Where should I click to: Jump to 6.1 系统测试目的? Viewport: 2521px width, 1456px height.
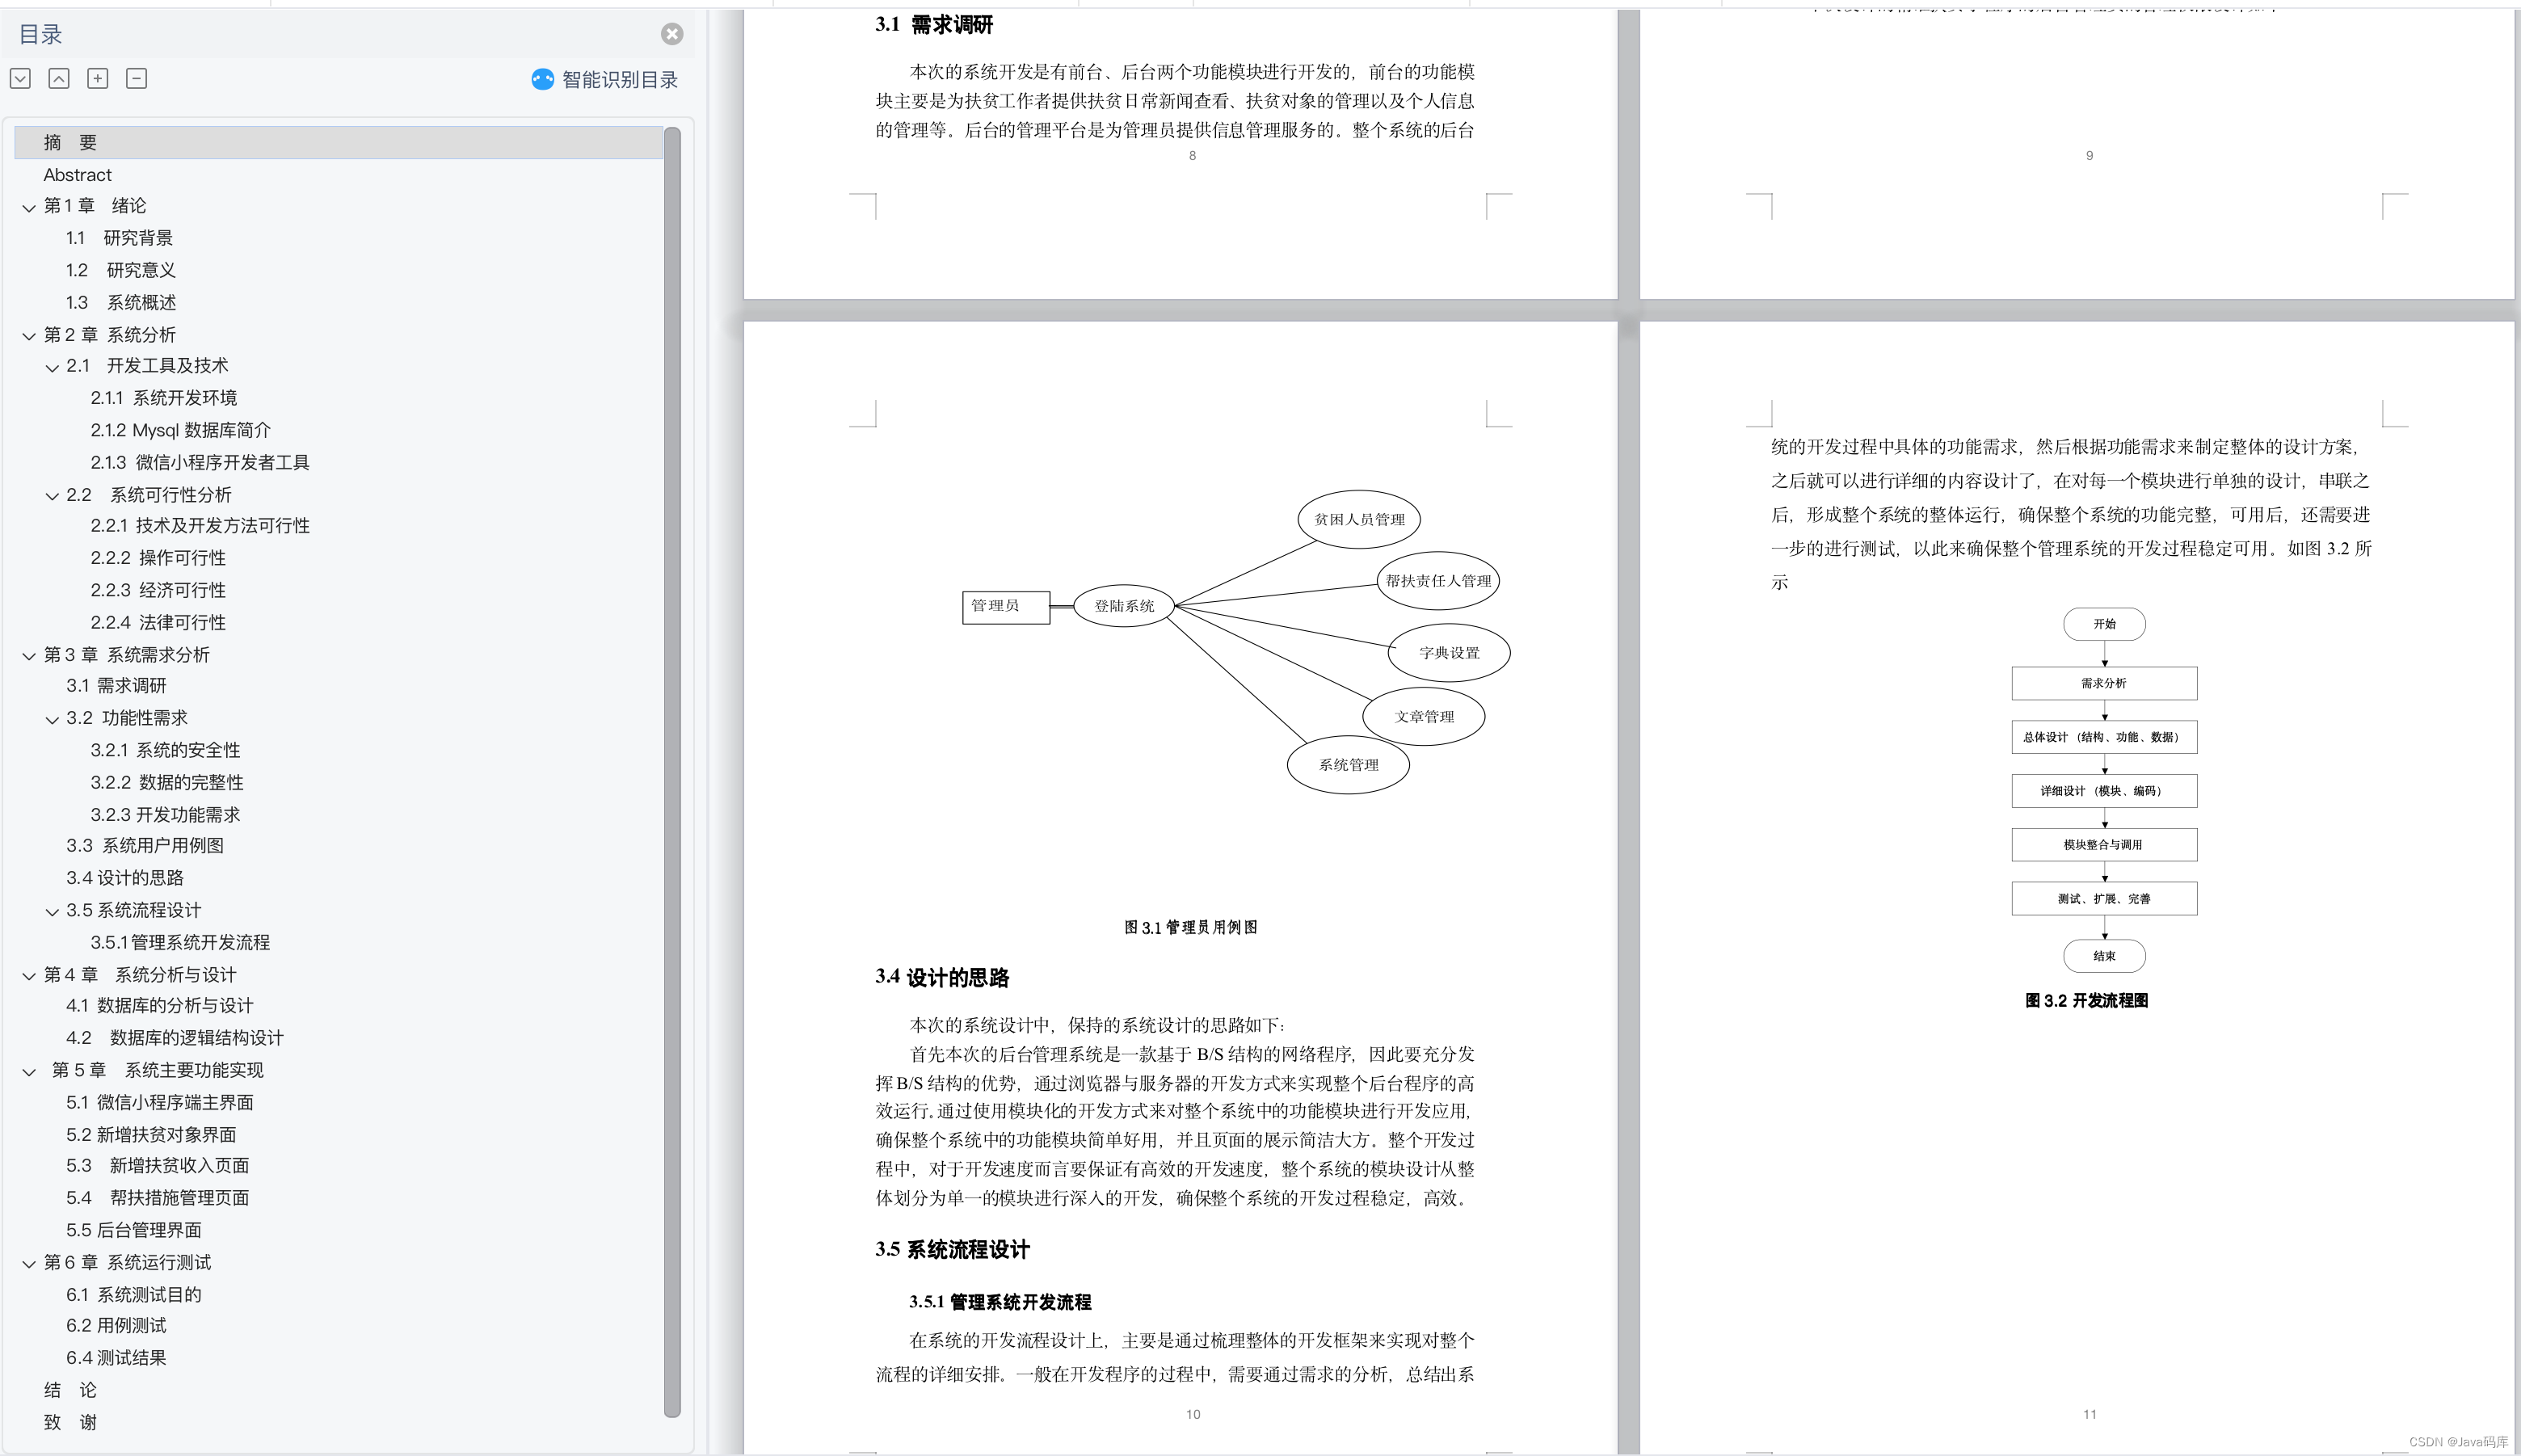[134, 1294]
